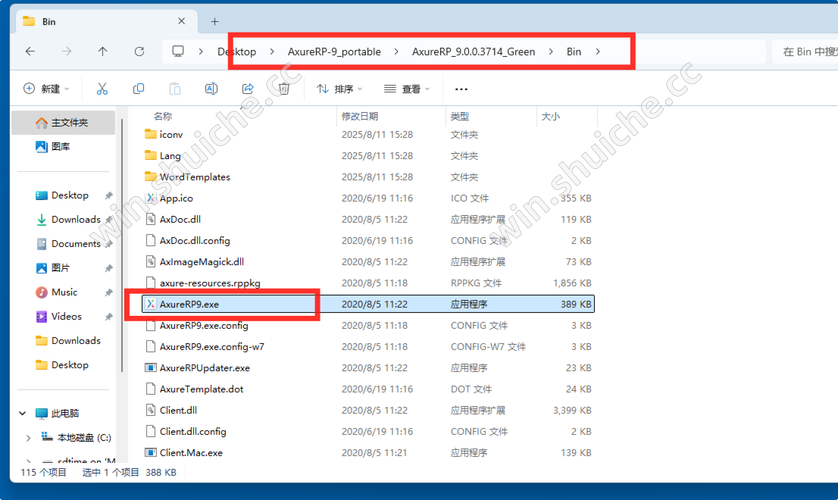Expand the 本地磁盘 (C:) node
This screenshot has width=838, height=500.
click(28, 438)
